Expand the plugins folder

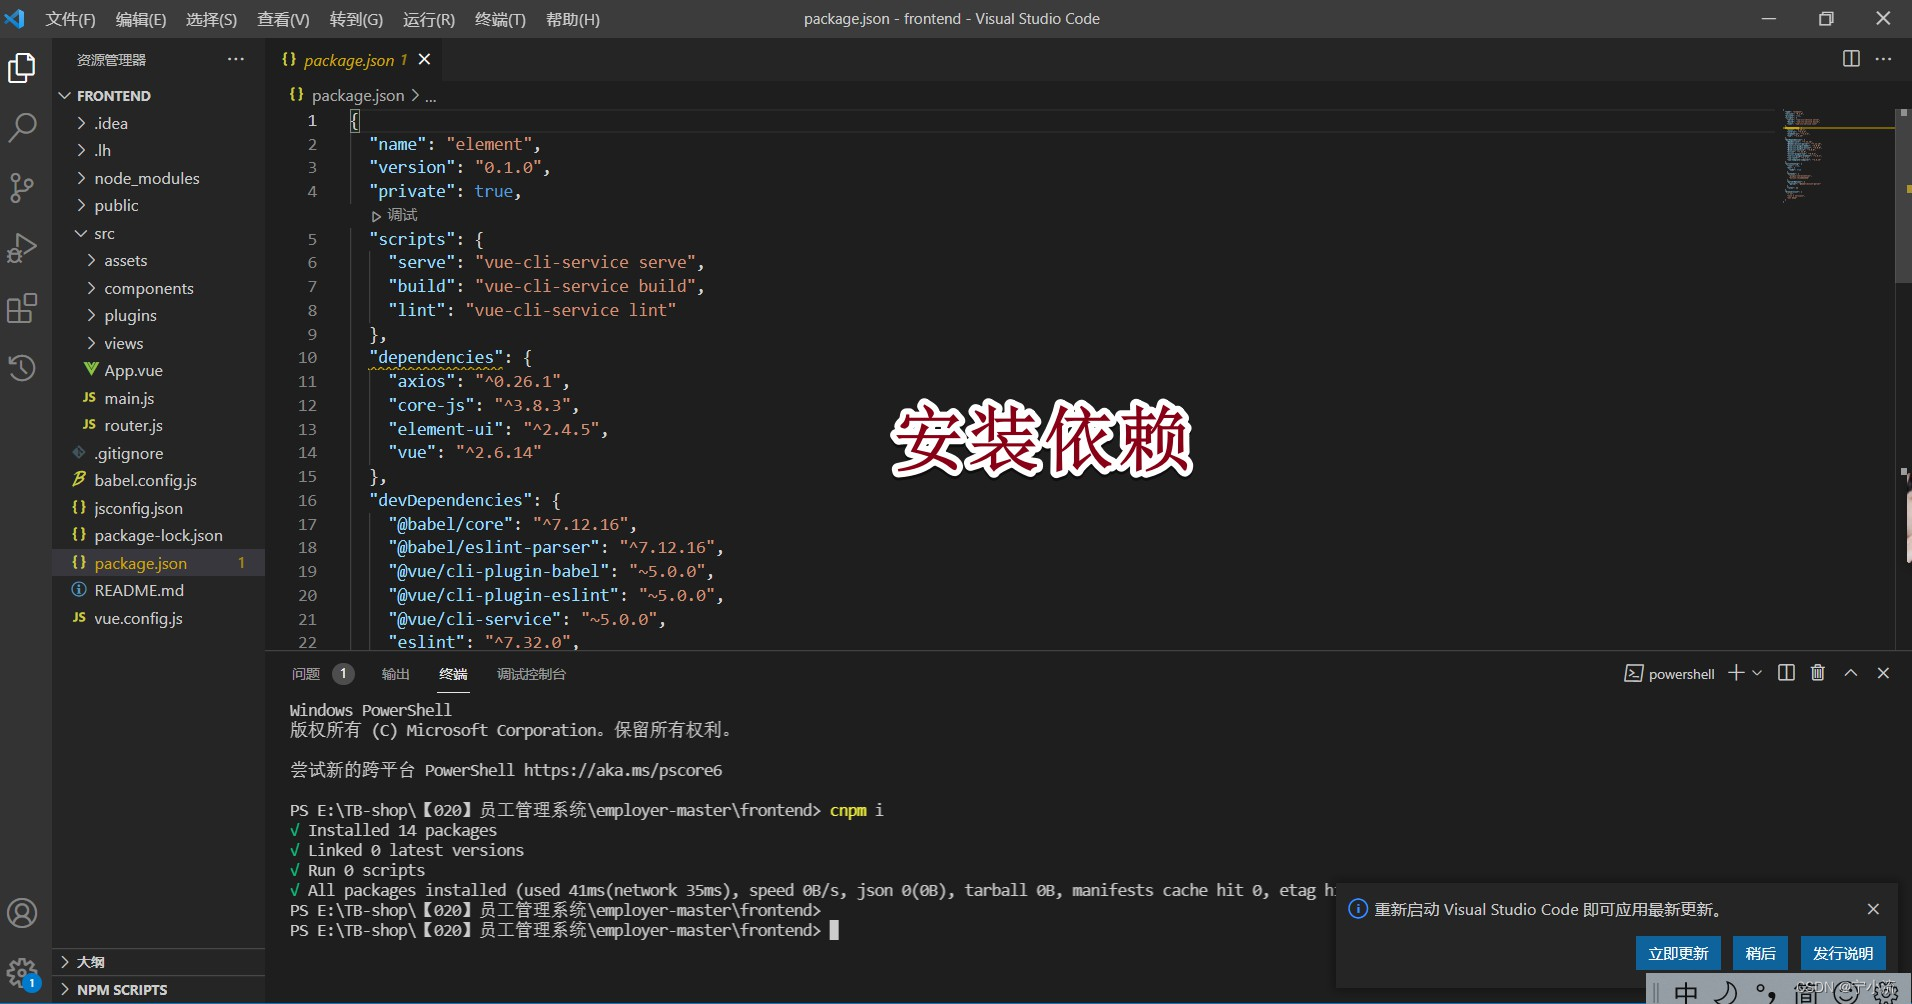(x=158, y=315)
